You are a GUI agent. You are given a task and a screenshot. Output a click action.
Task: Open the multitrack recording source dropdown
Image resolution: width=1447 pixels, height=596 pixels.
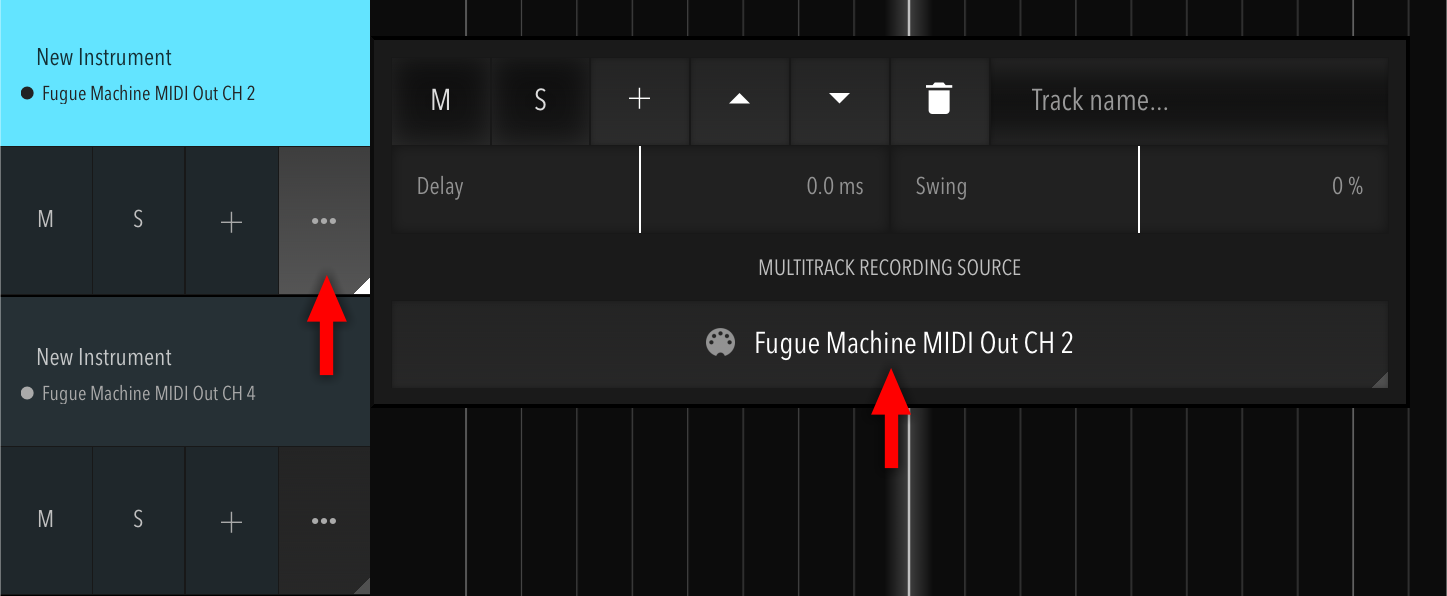point(890,344)
